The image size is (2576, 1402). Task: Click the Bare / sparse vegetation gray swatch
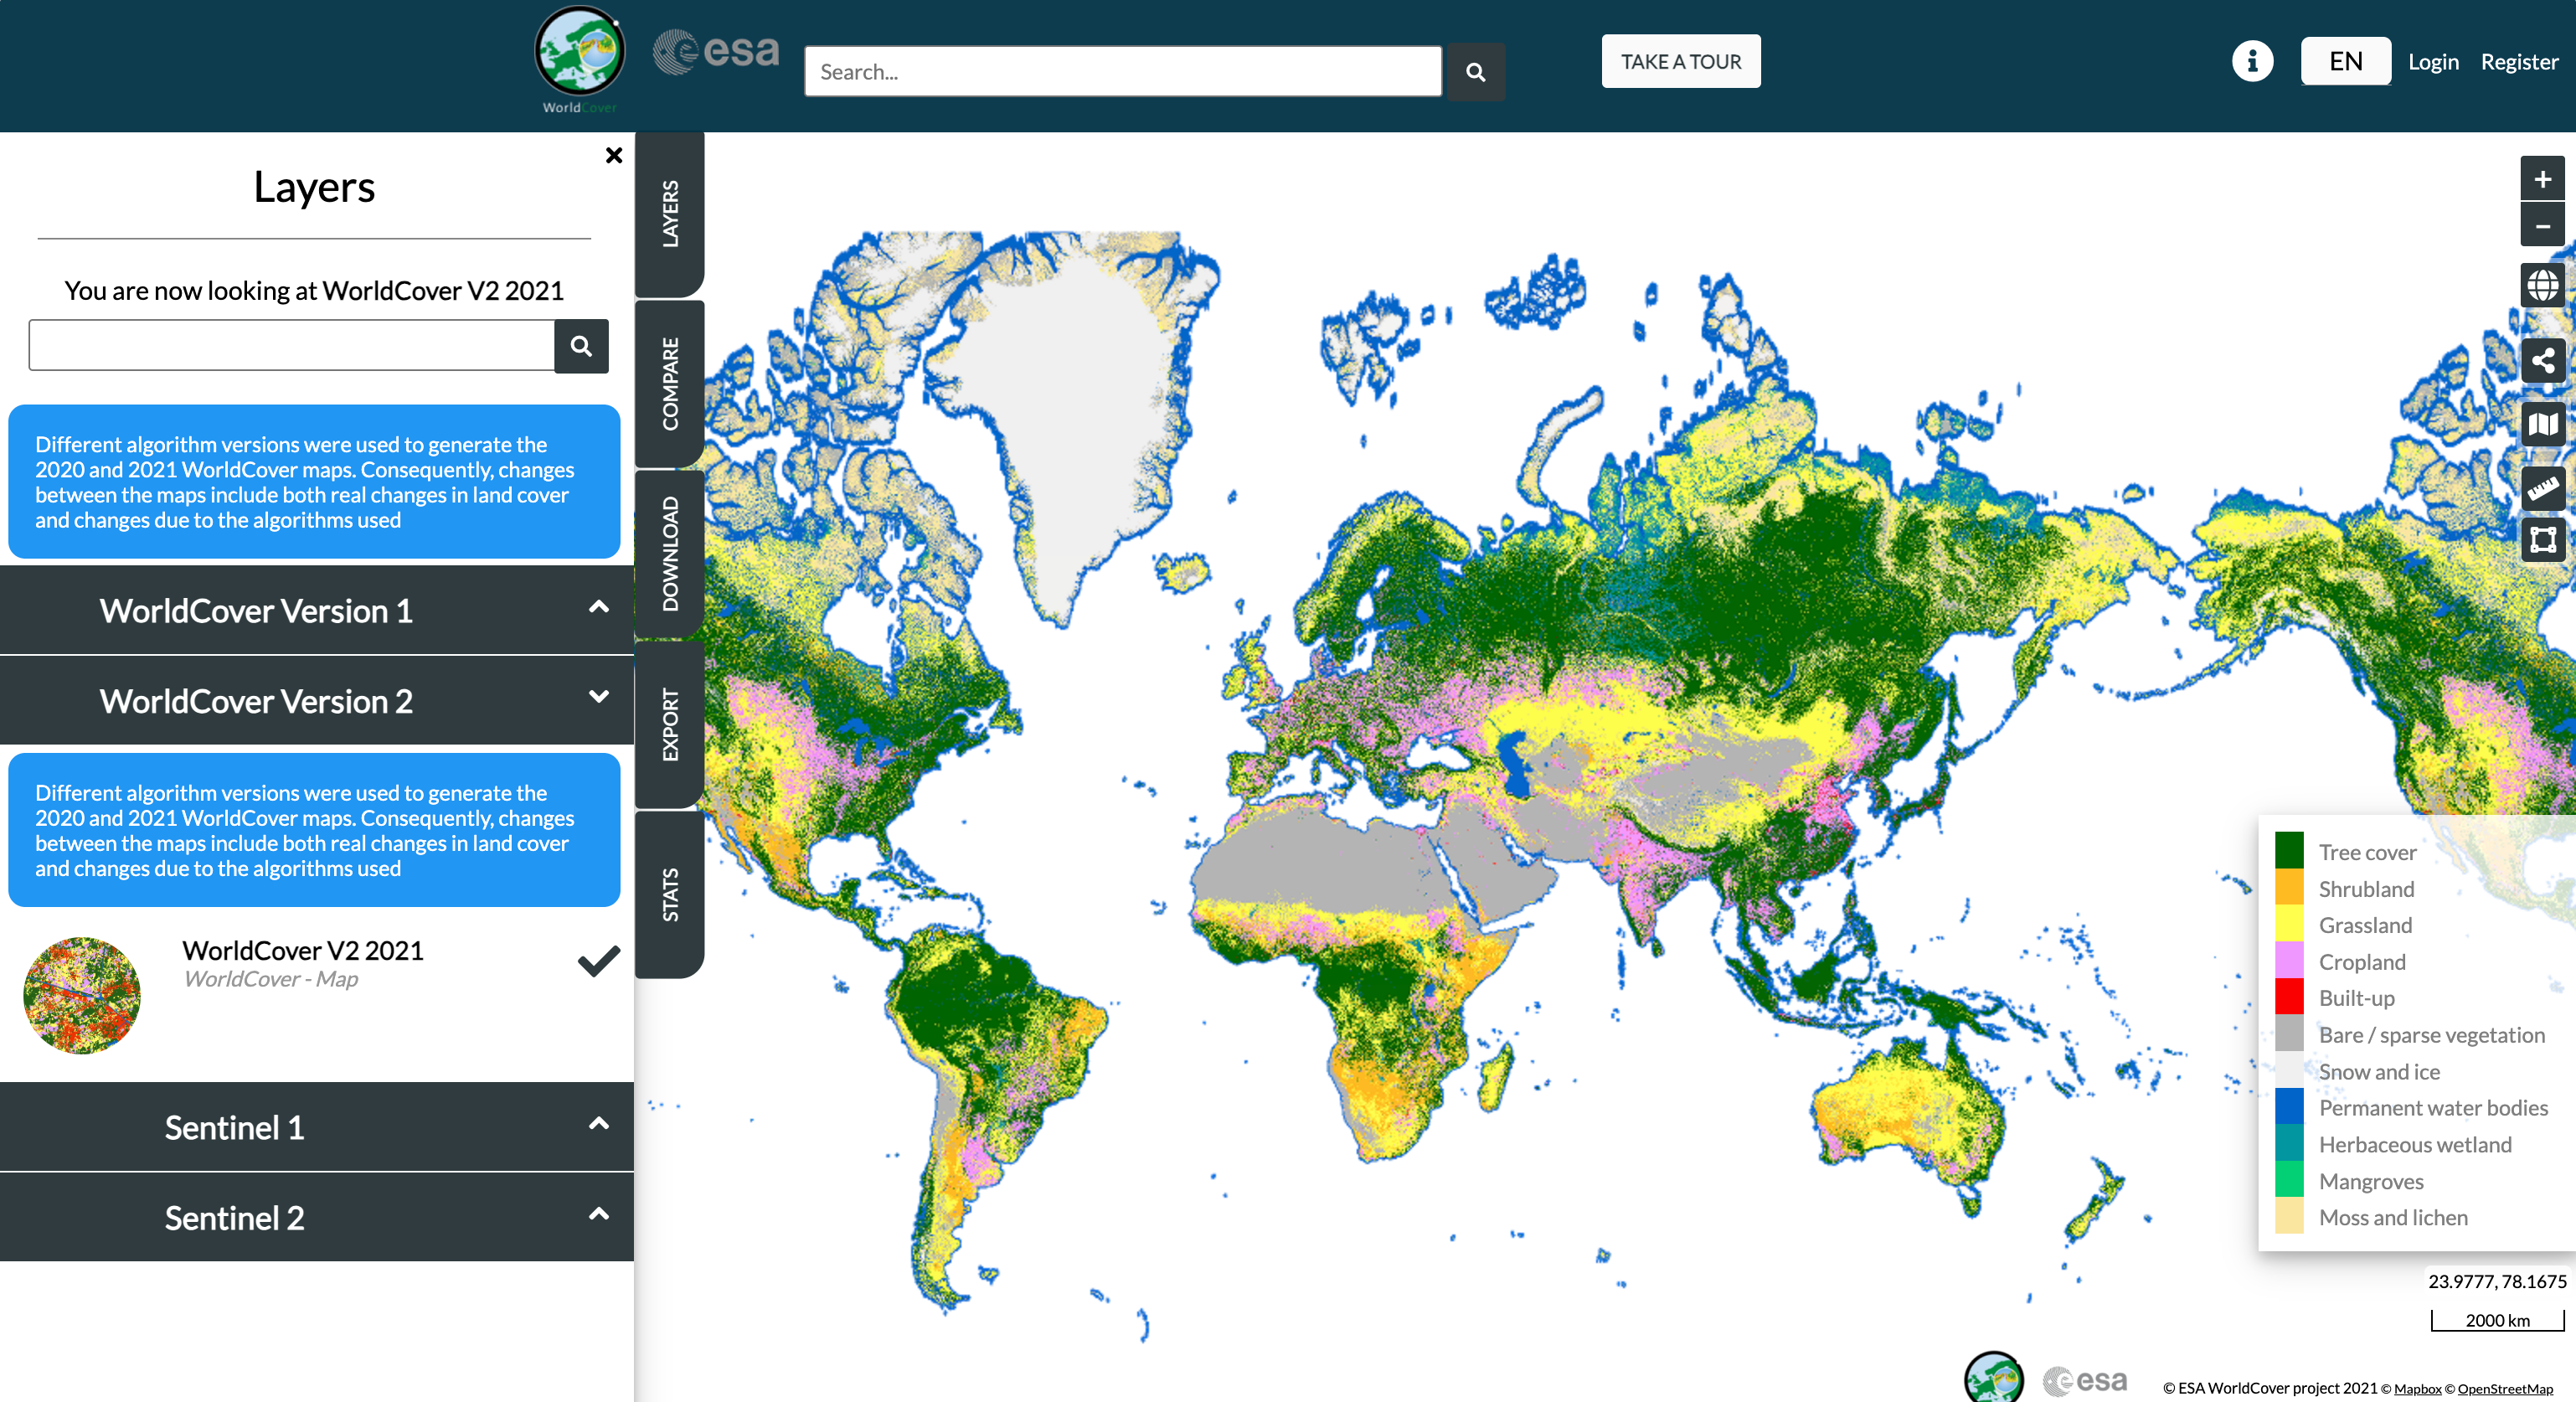tap(2289, 1034)
